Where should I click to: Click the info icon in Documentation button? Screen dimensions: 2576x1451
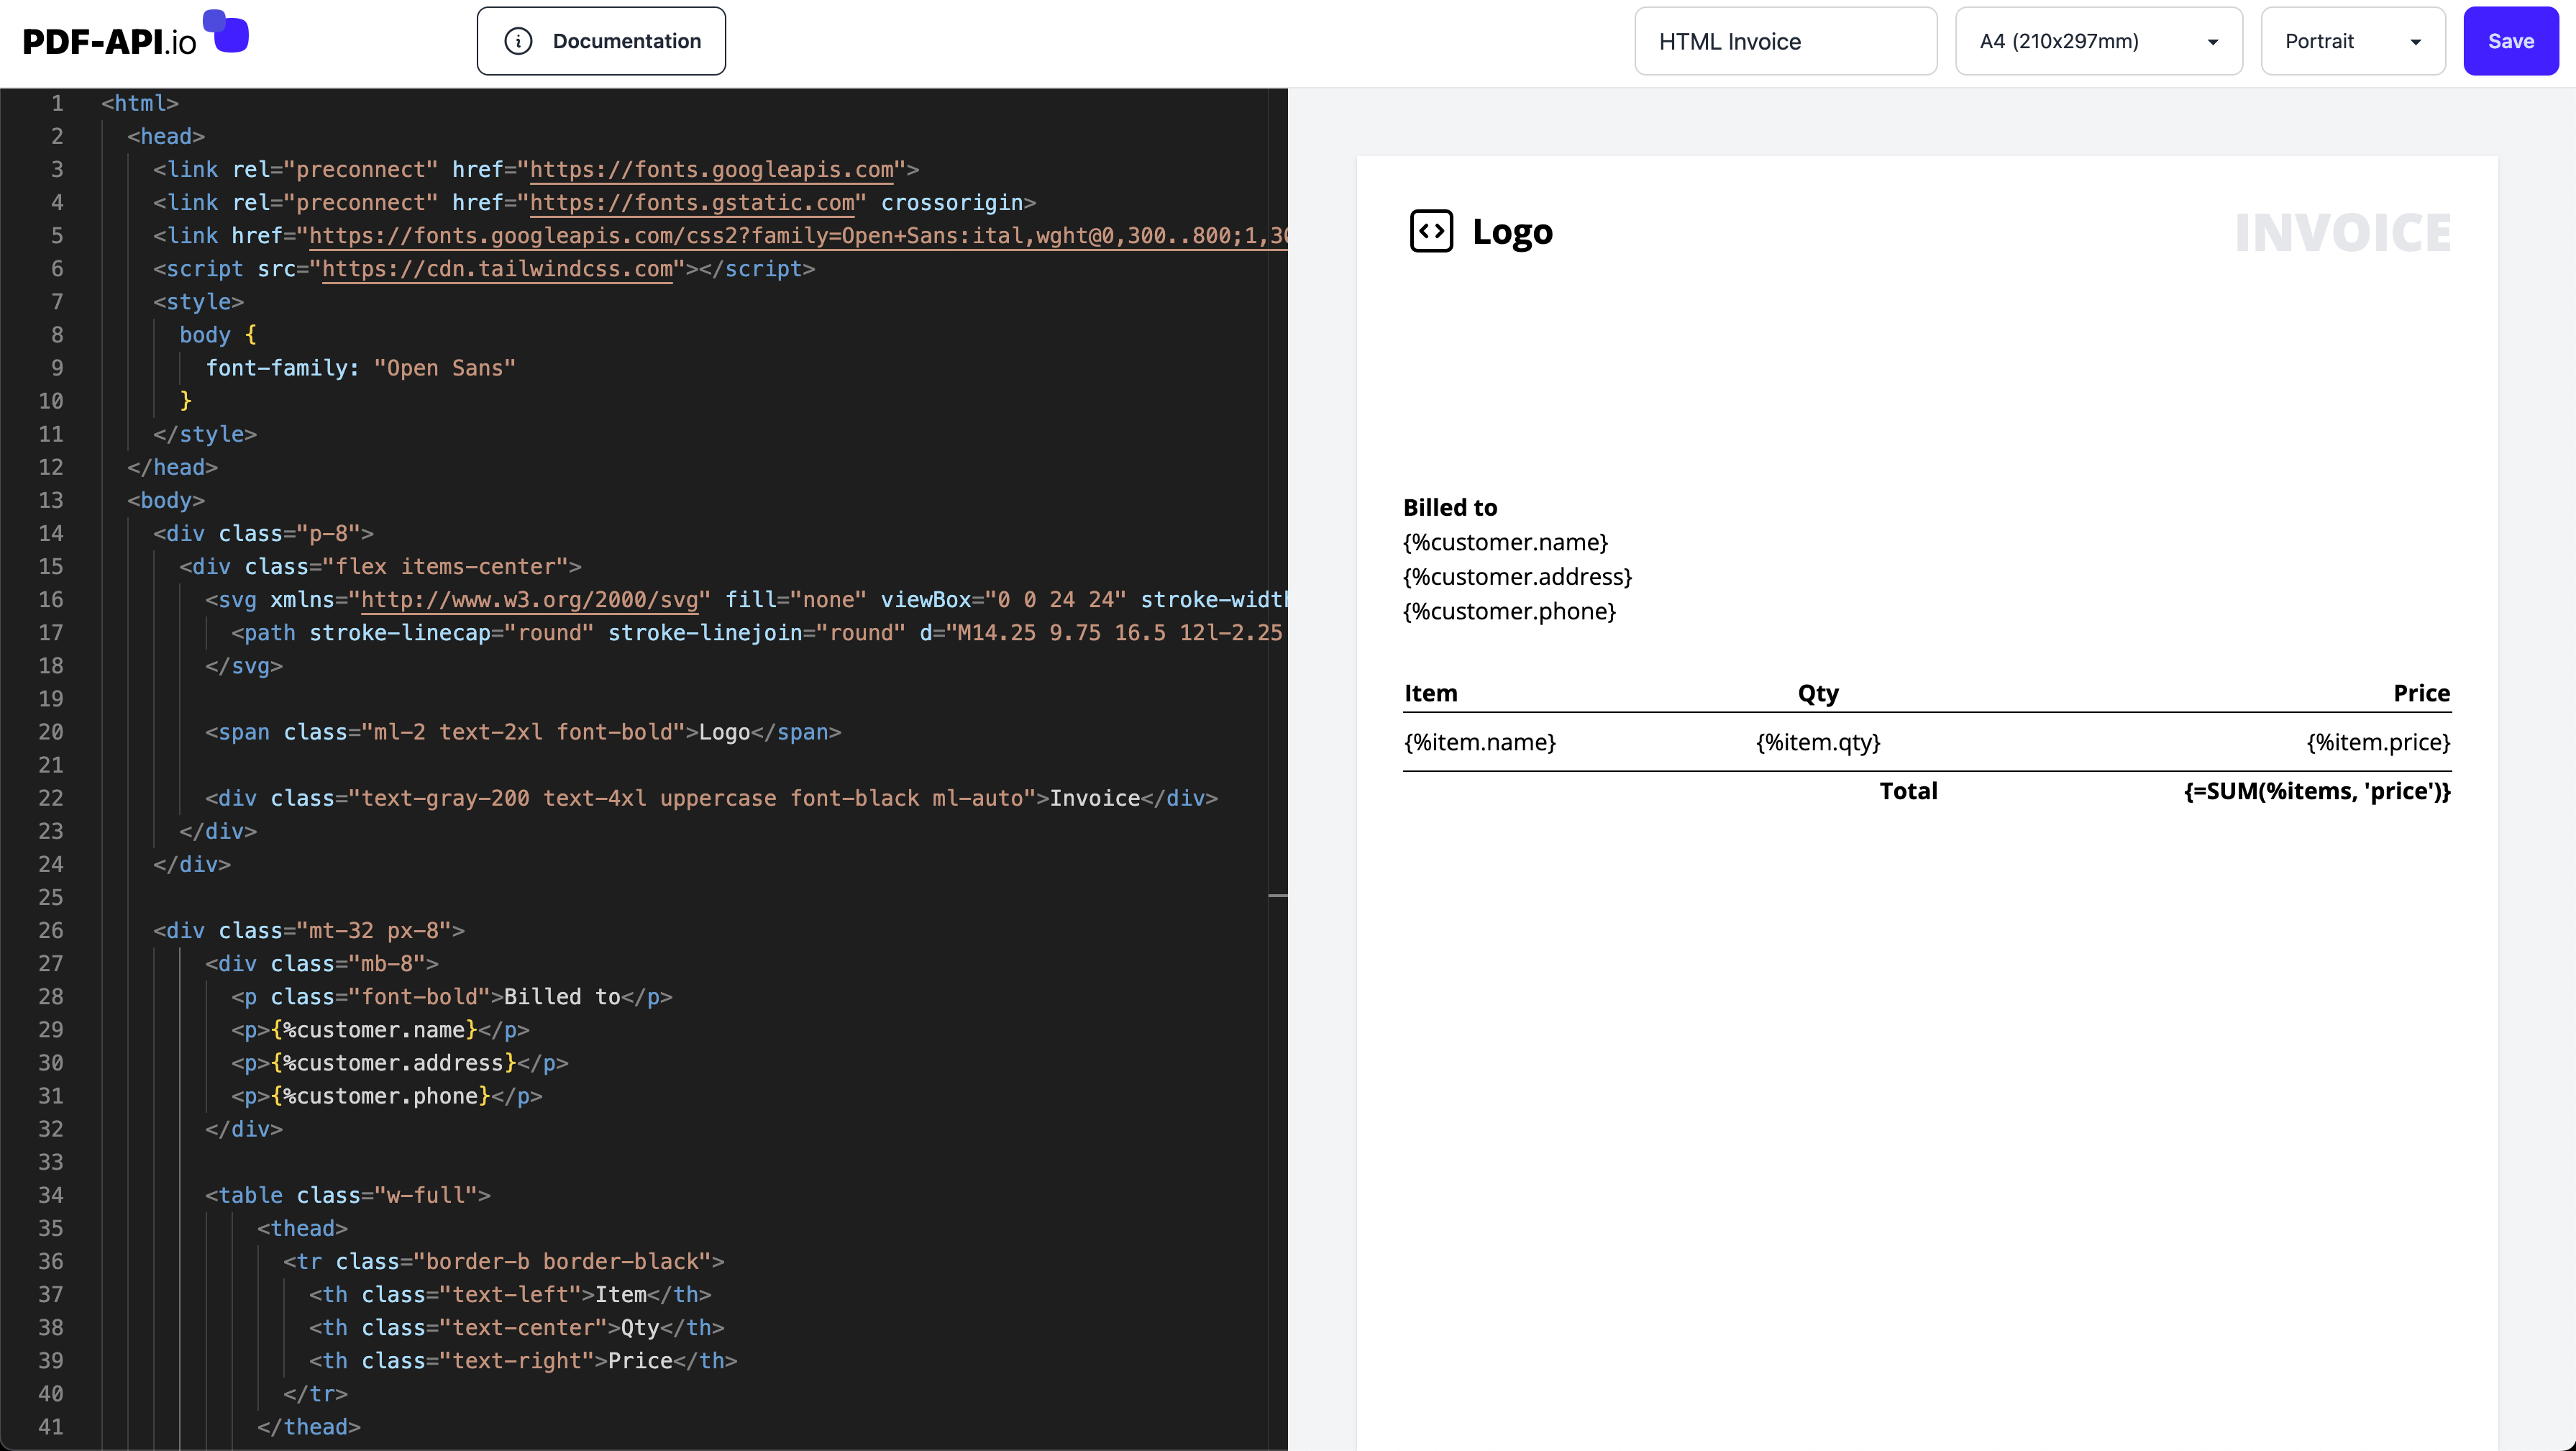(x=518, y=41)
